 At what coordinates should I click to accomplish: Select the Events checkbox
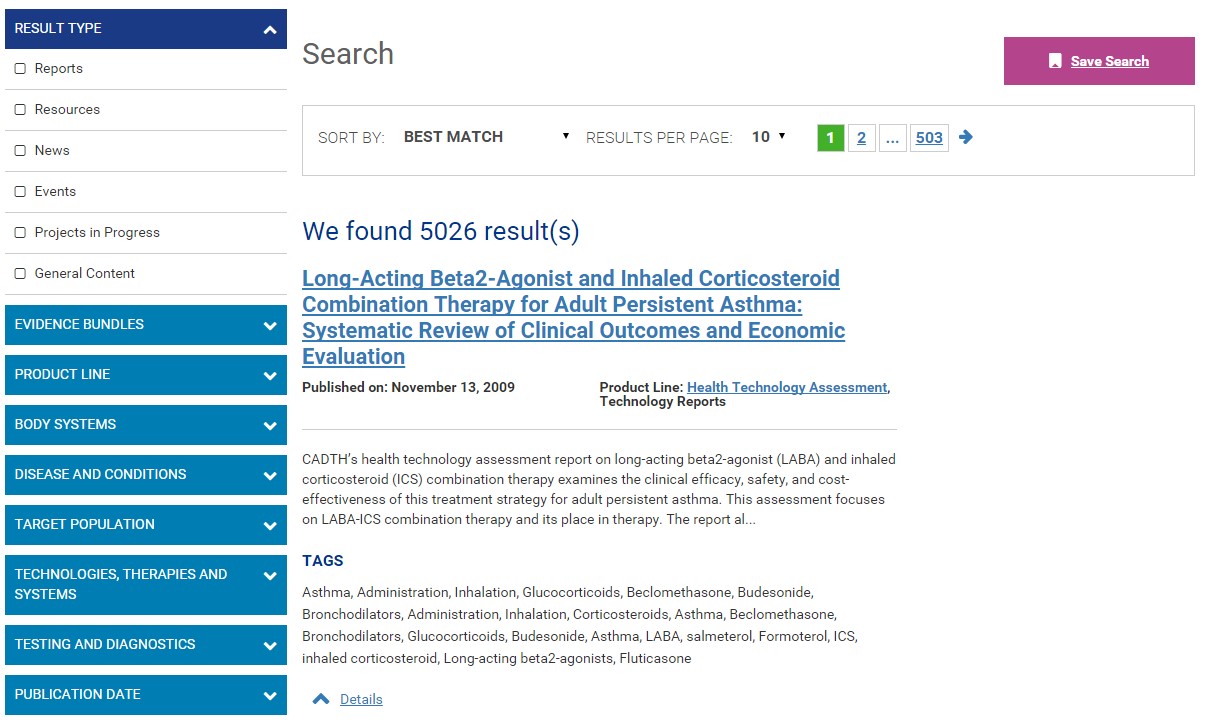click(20, 192)
